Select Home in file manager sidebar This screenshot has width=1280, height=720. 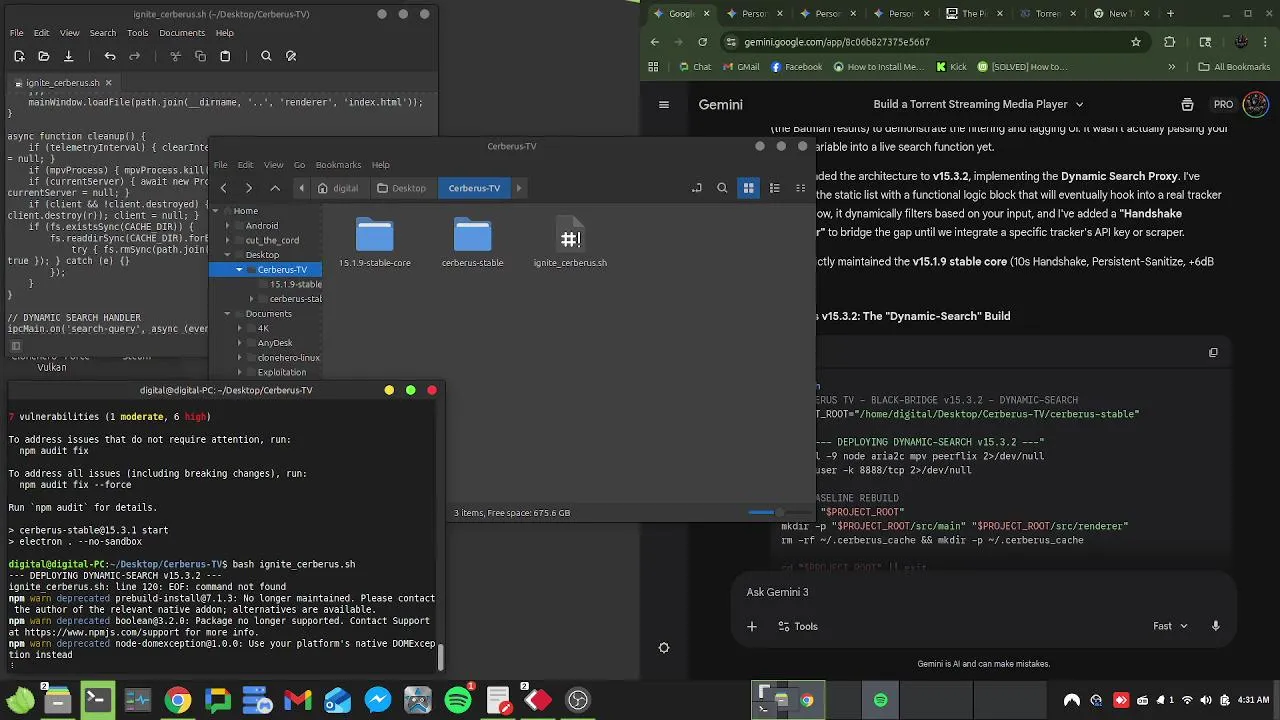[245, 211]
